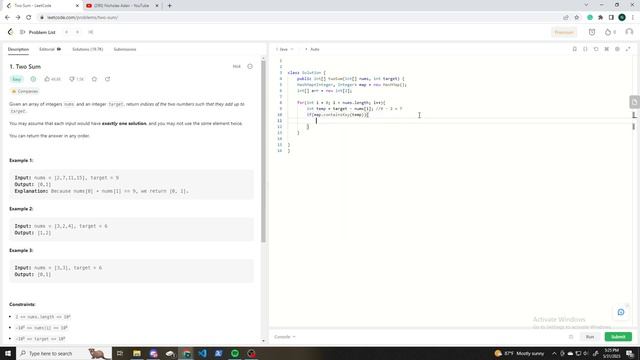Format code with braces icon
Image resolution: width=640 pixels, height=360 pixels.
585,49
